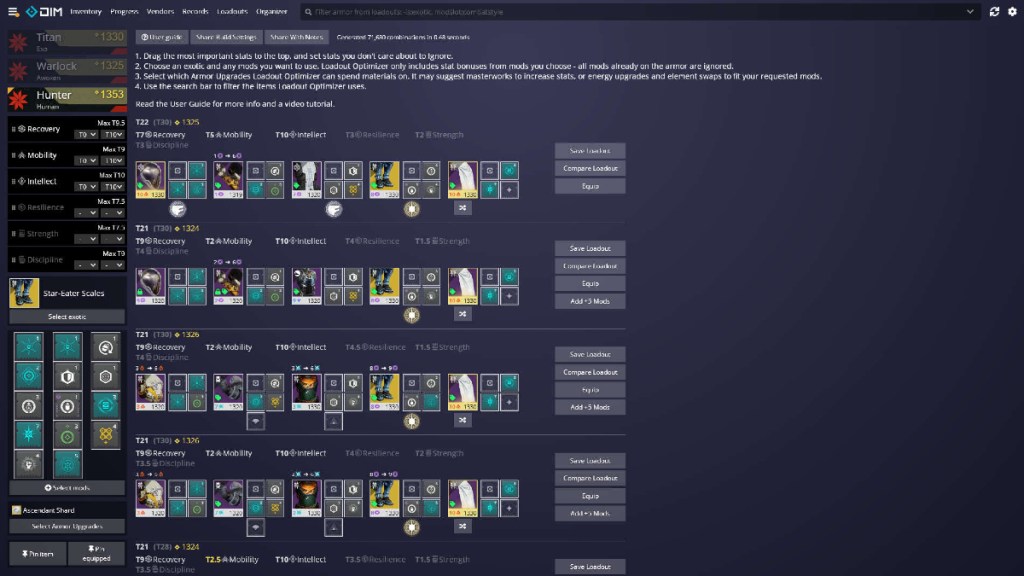Open the Recovery minimum tier dropdown
This screenshot has height=576, width=1024.
click(x=88, y=133)
